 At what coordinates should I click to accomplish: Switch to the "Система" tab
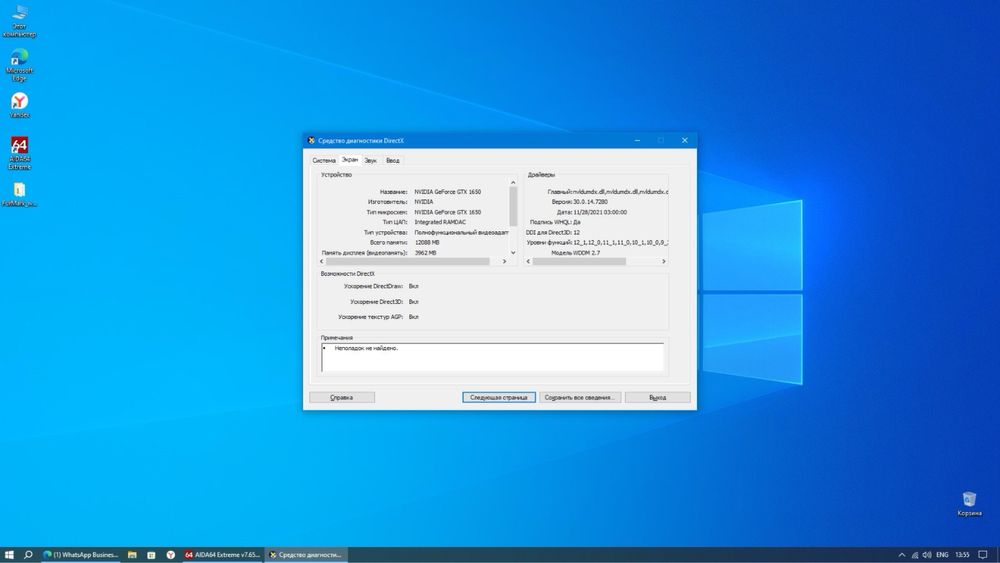(x=324, y=161)
